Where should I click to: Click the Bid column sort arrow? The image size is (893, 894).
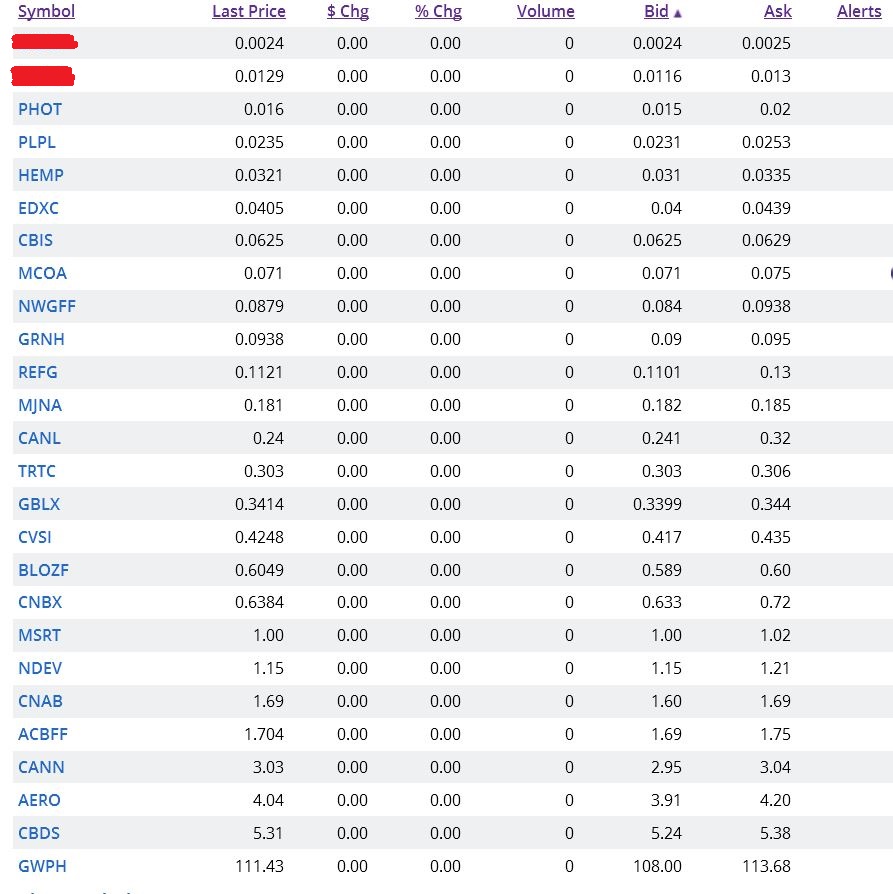click(x=678, y=13)
